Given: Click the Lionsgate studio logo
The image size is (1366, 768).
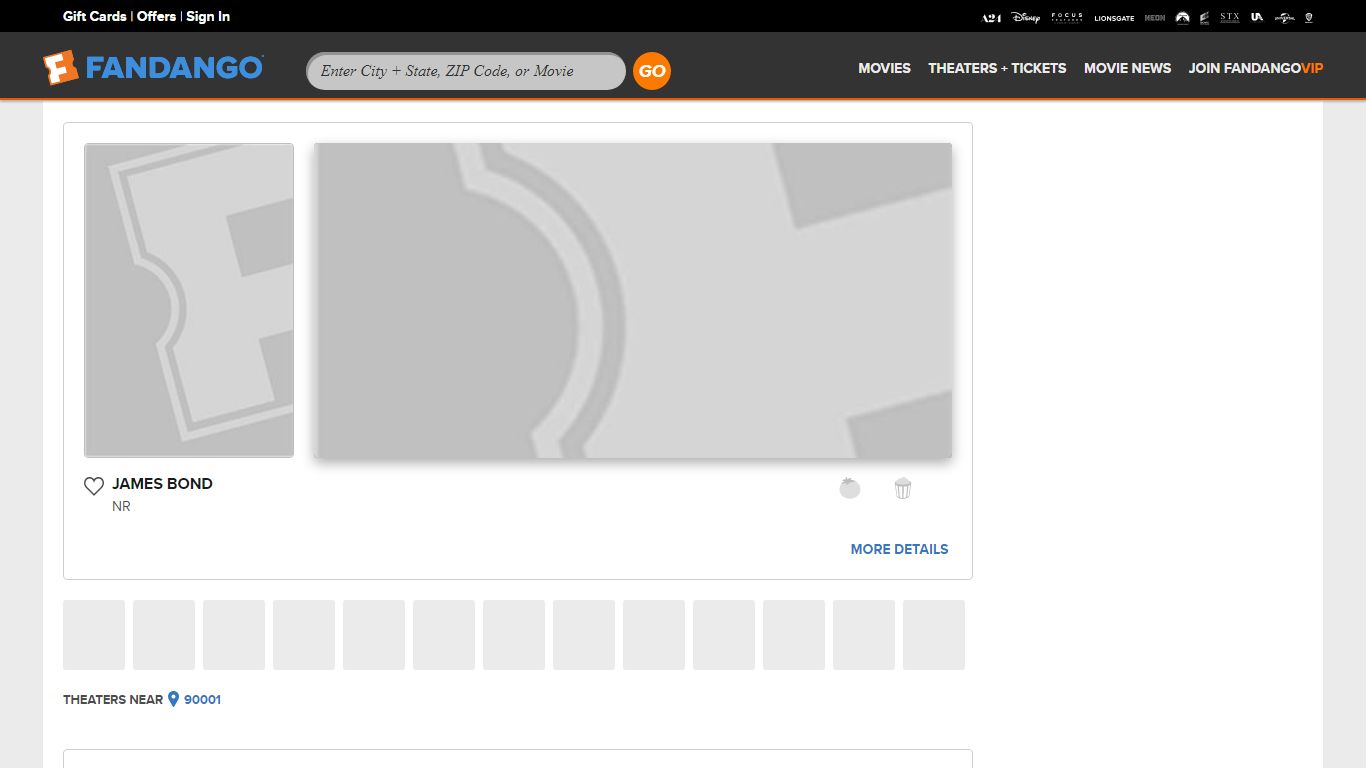Looking at the screenshot, I should [x=1114, y=18].
